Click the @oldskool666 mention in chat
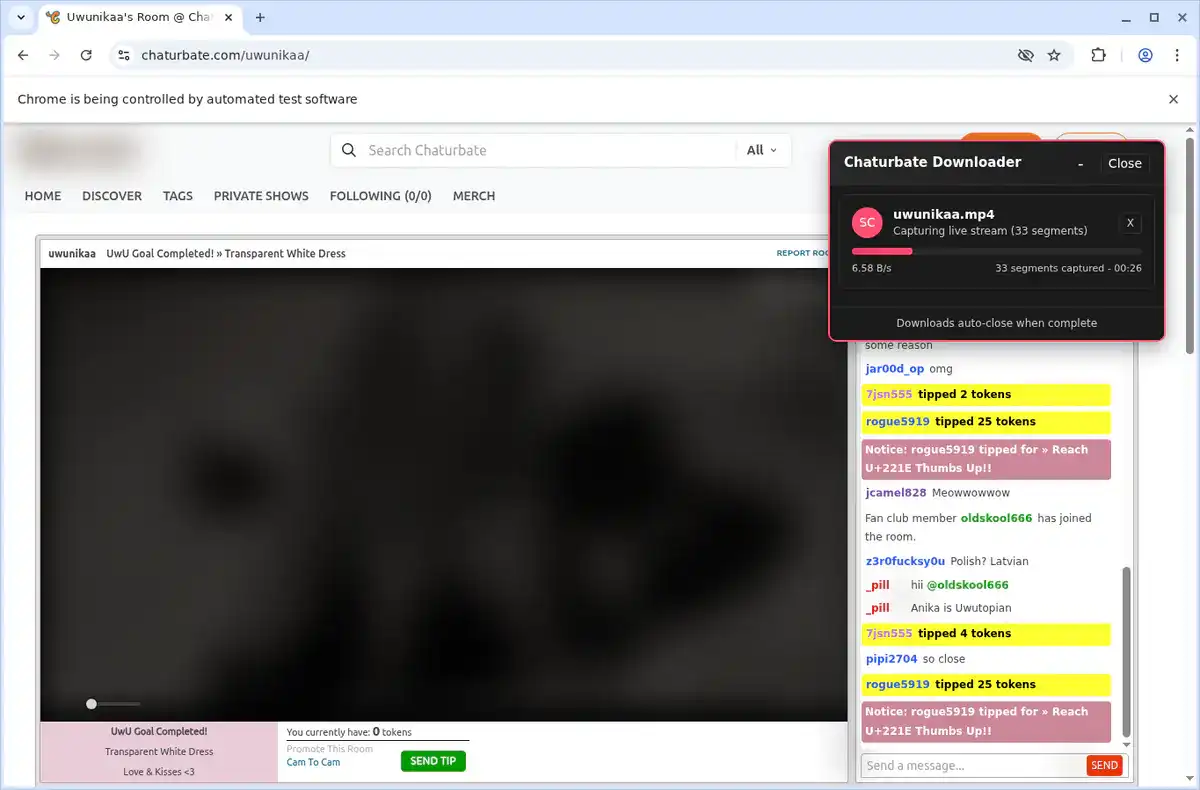Viewport: 1200px width, 790px height. [x=968, y=585]
